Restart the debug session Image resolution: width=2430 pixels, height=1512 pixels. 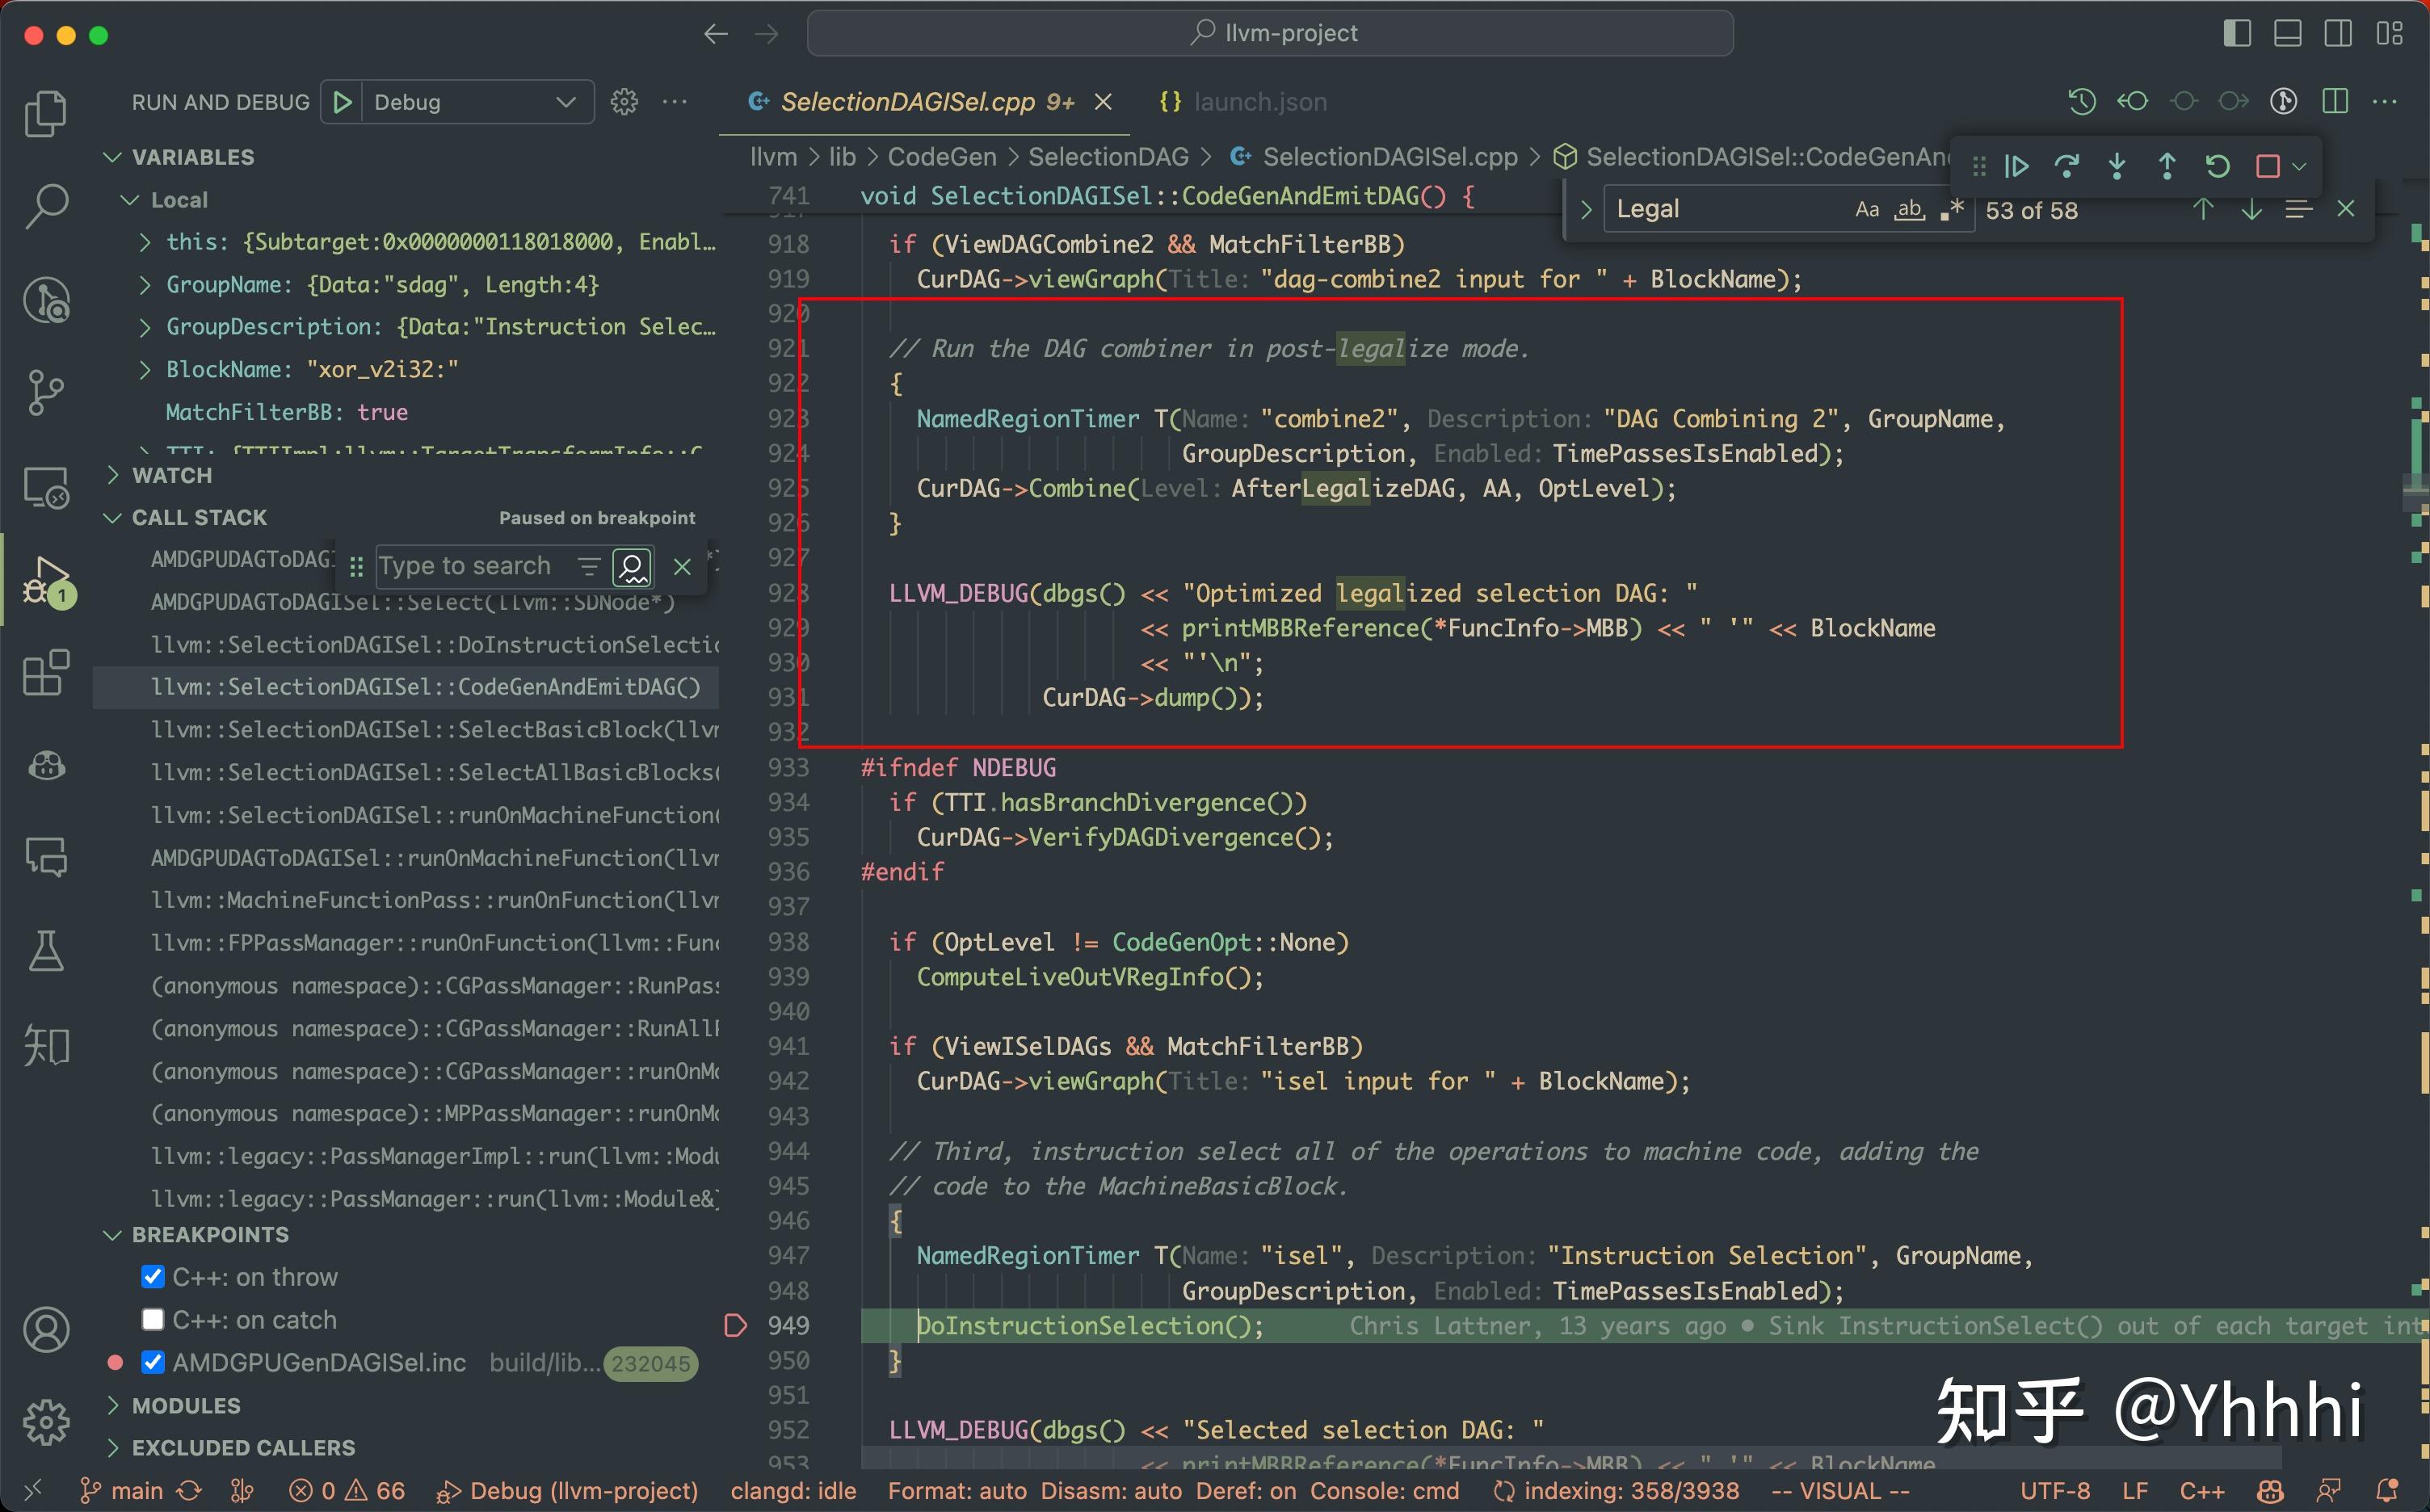click(x=2217, y=166)
